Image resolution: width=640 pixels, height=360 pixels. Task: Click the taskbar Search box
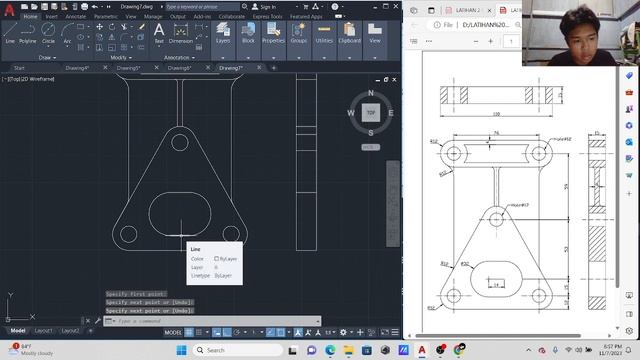(x=238, y=350)
